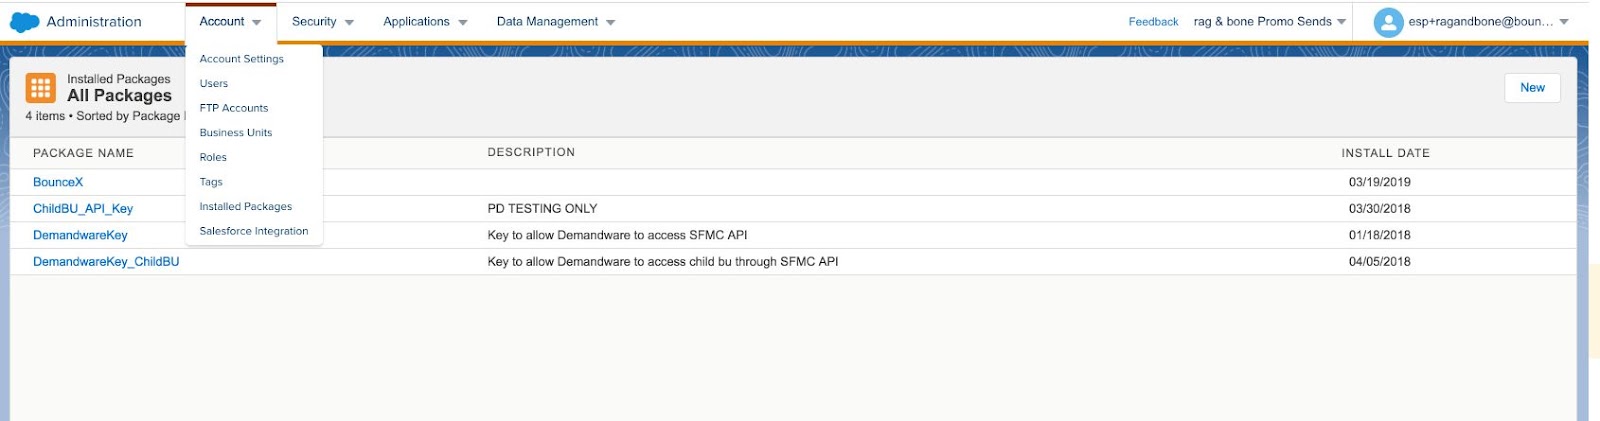Click the install date 04/05/2018

(1379, 262)
